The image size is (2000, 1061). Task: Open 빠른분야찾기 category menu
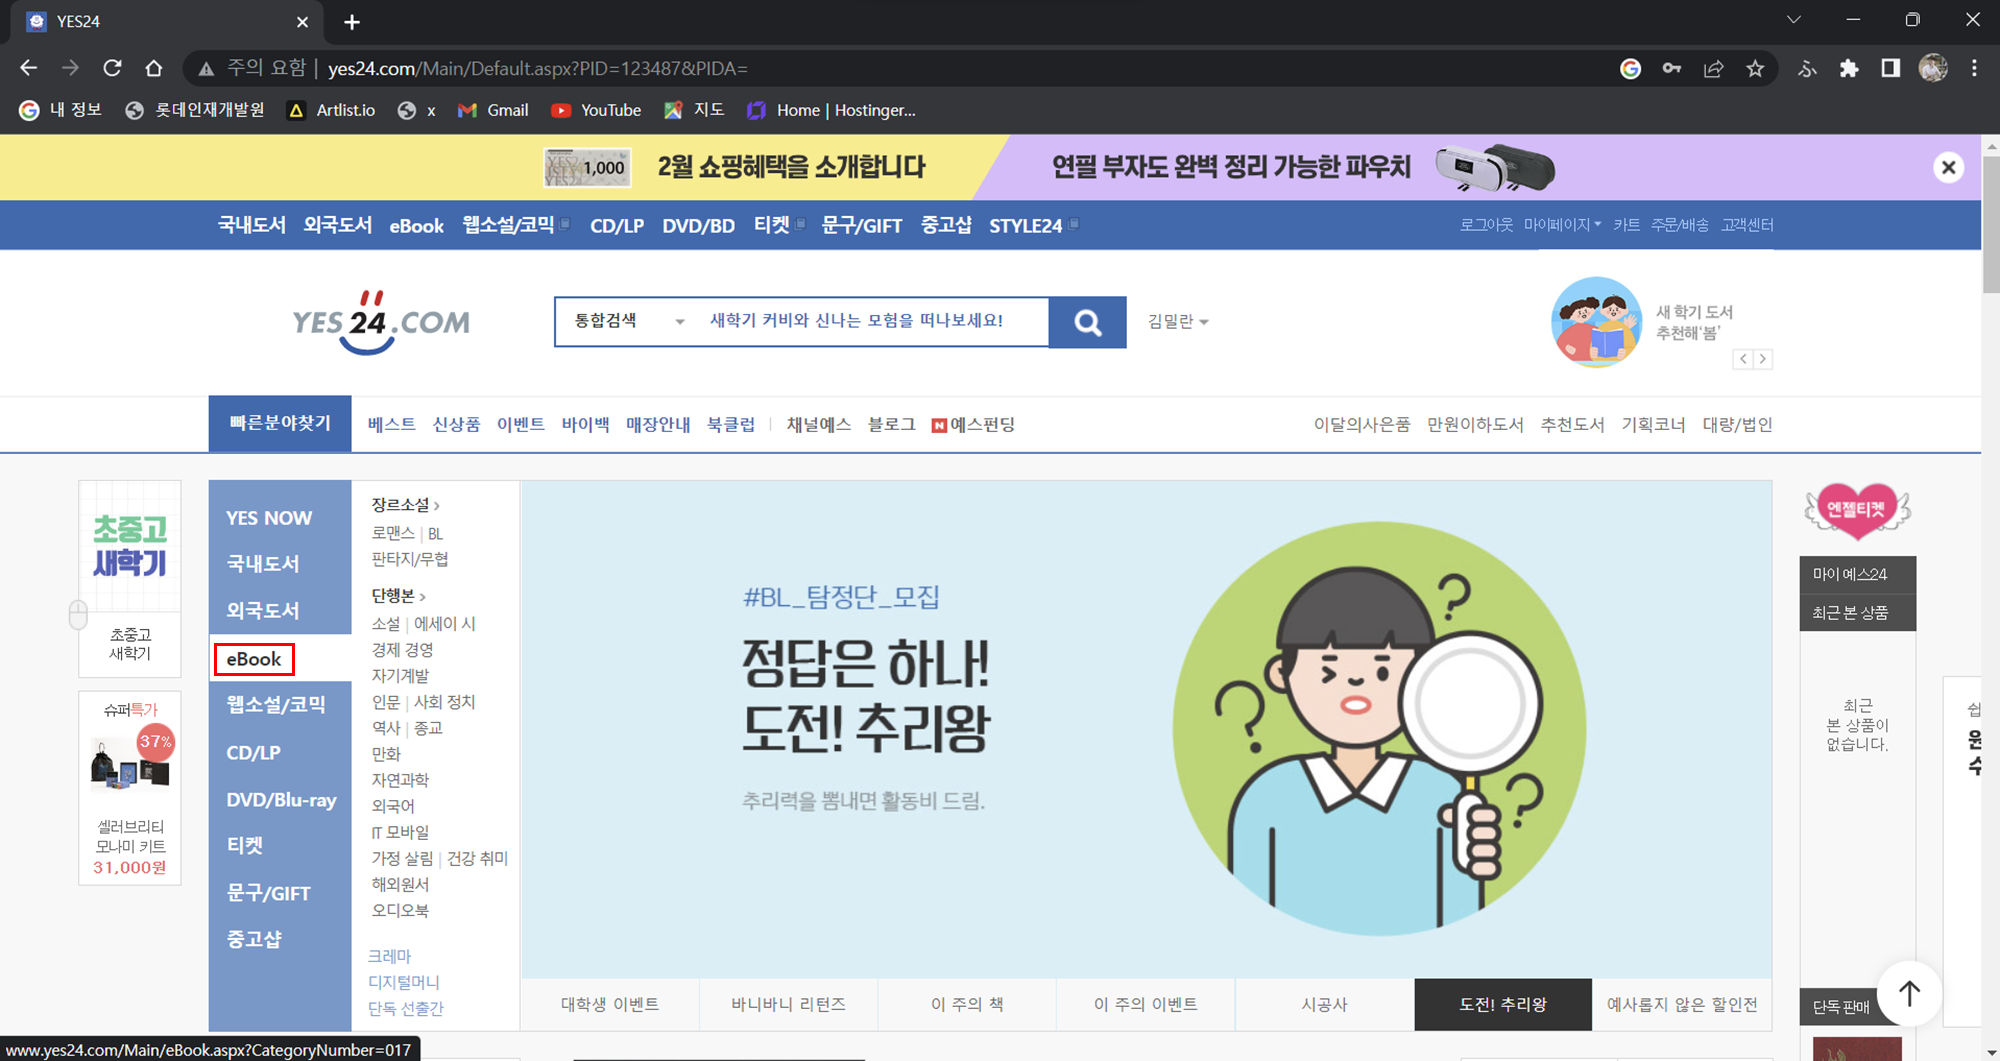pyautogui.click(x=280, y=424)
